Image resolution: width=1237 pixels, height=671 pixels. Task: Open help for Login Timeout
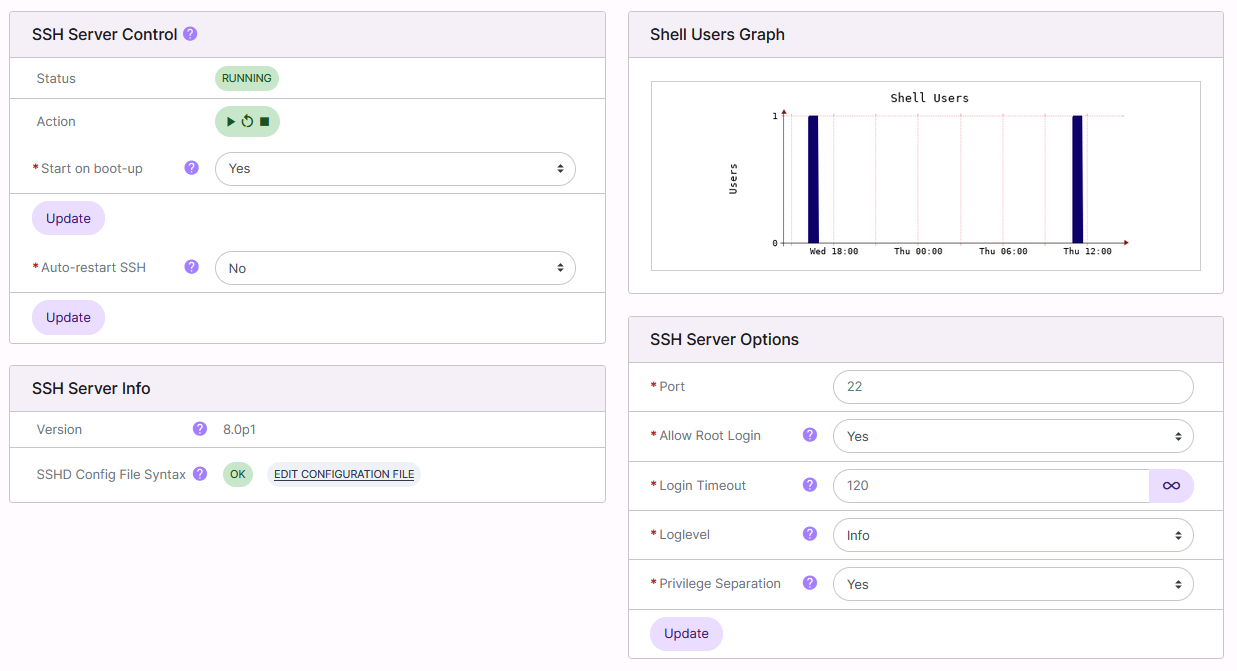(809, 484)
